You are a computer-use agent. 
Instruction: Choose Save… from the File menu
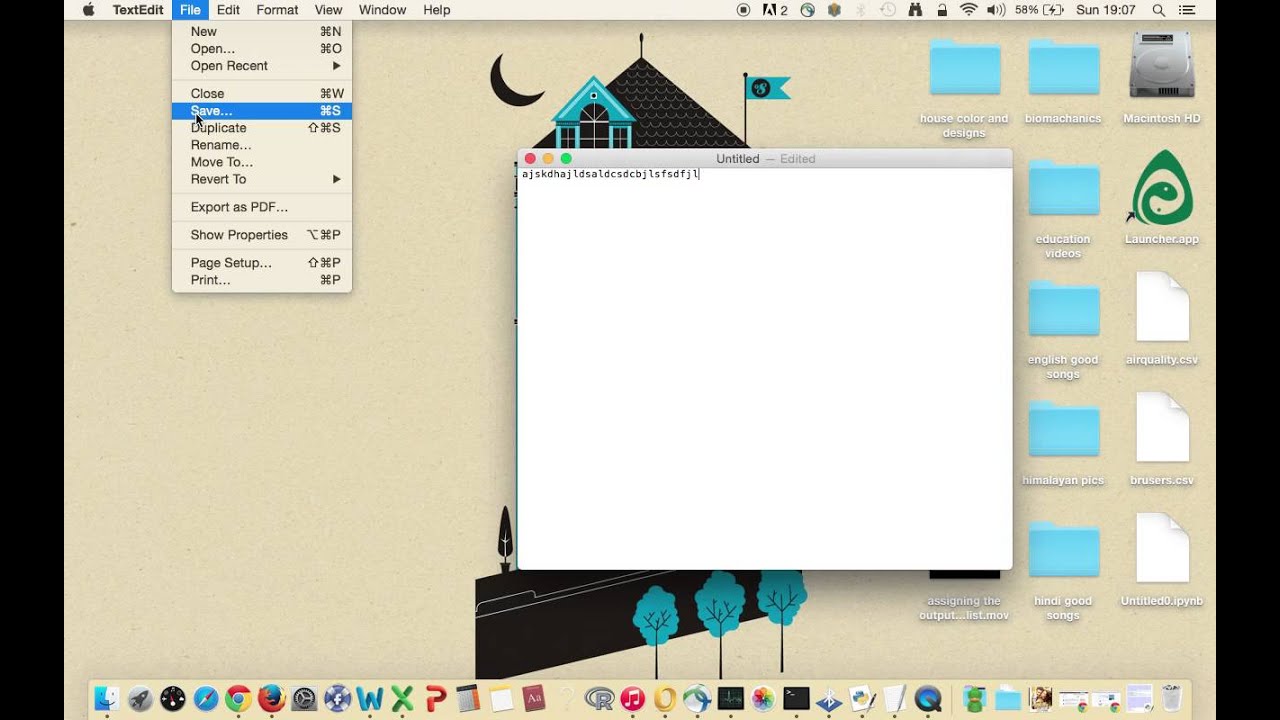pyautogui.click(x=262, y=111)
